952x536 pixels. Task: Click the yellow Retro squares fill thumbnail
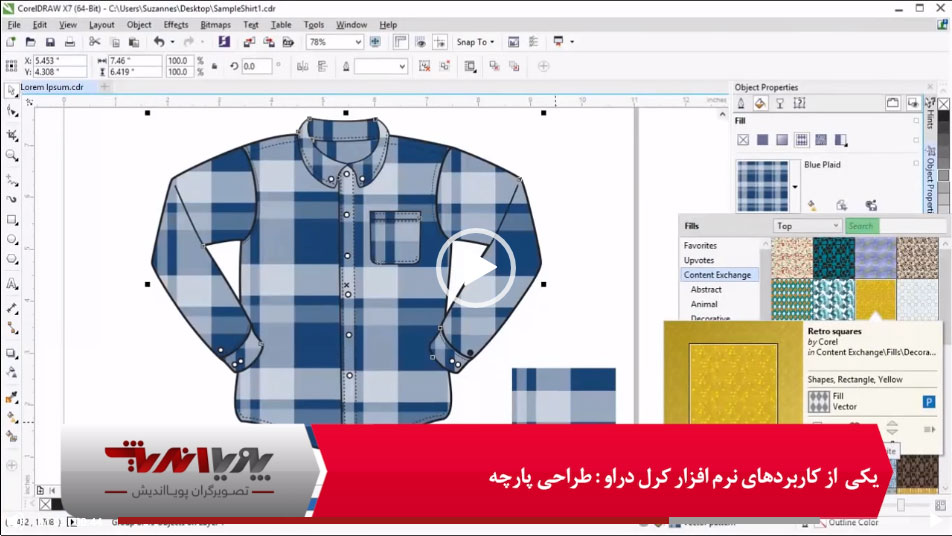click(876, 299)
